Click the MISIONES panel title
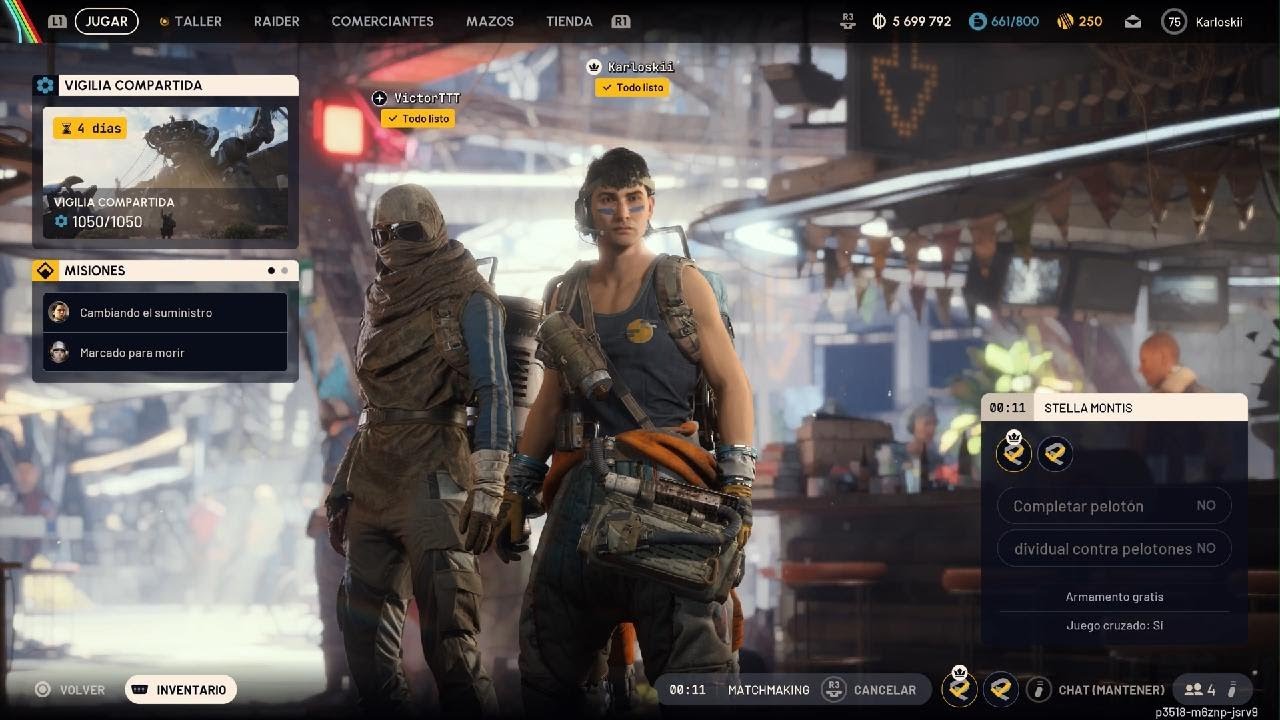The width and height of the screenshot is (1280, 720). point(94,270)
